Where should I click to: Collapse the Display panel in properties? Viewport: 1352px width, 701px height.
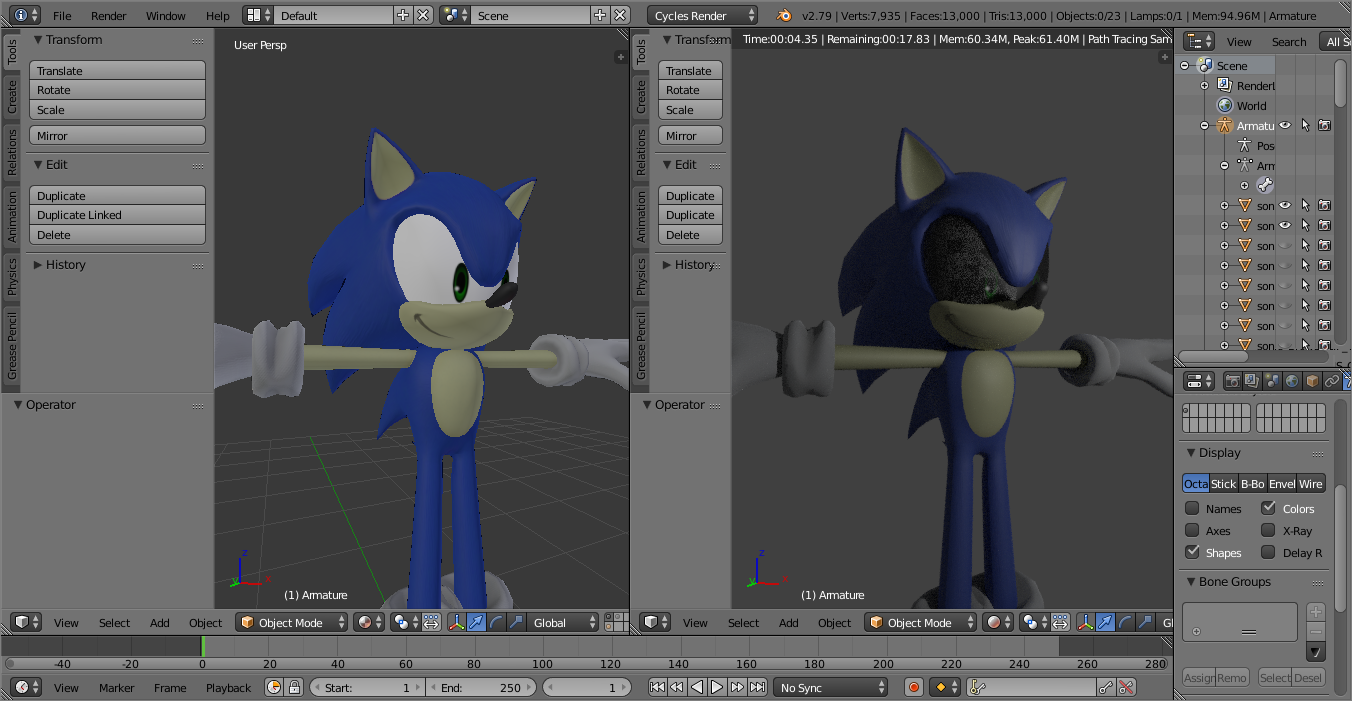click(x=1191, y=453)
